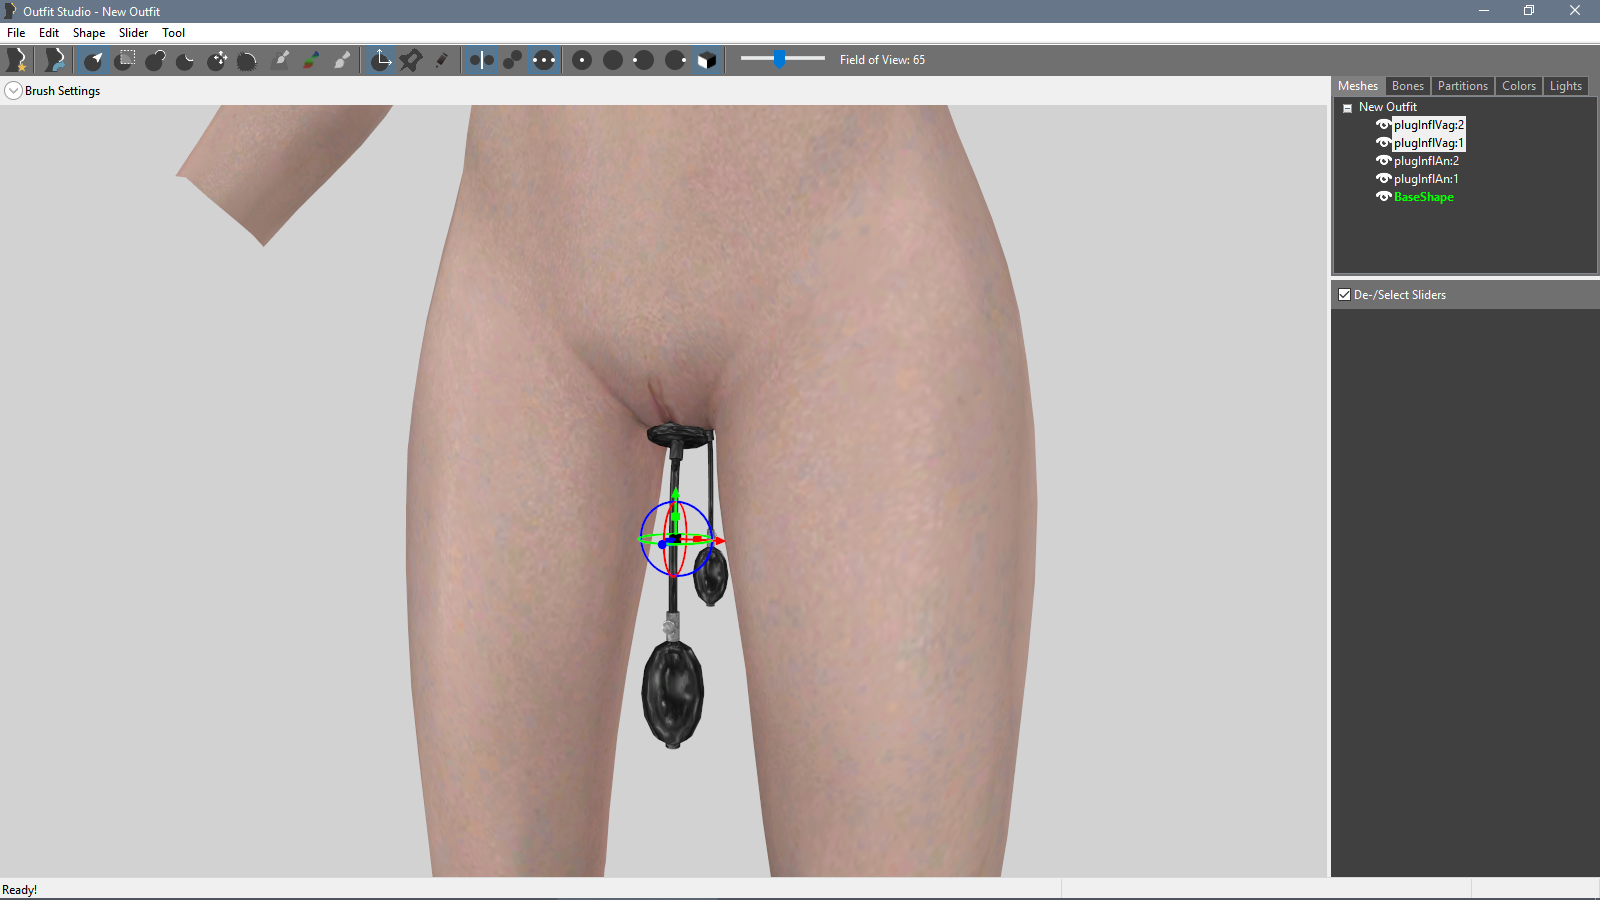Open the Tool menu
This screenshot has height=900, width=1600.
click(x=174, y=33)
